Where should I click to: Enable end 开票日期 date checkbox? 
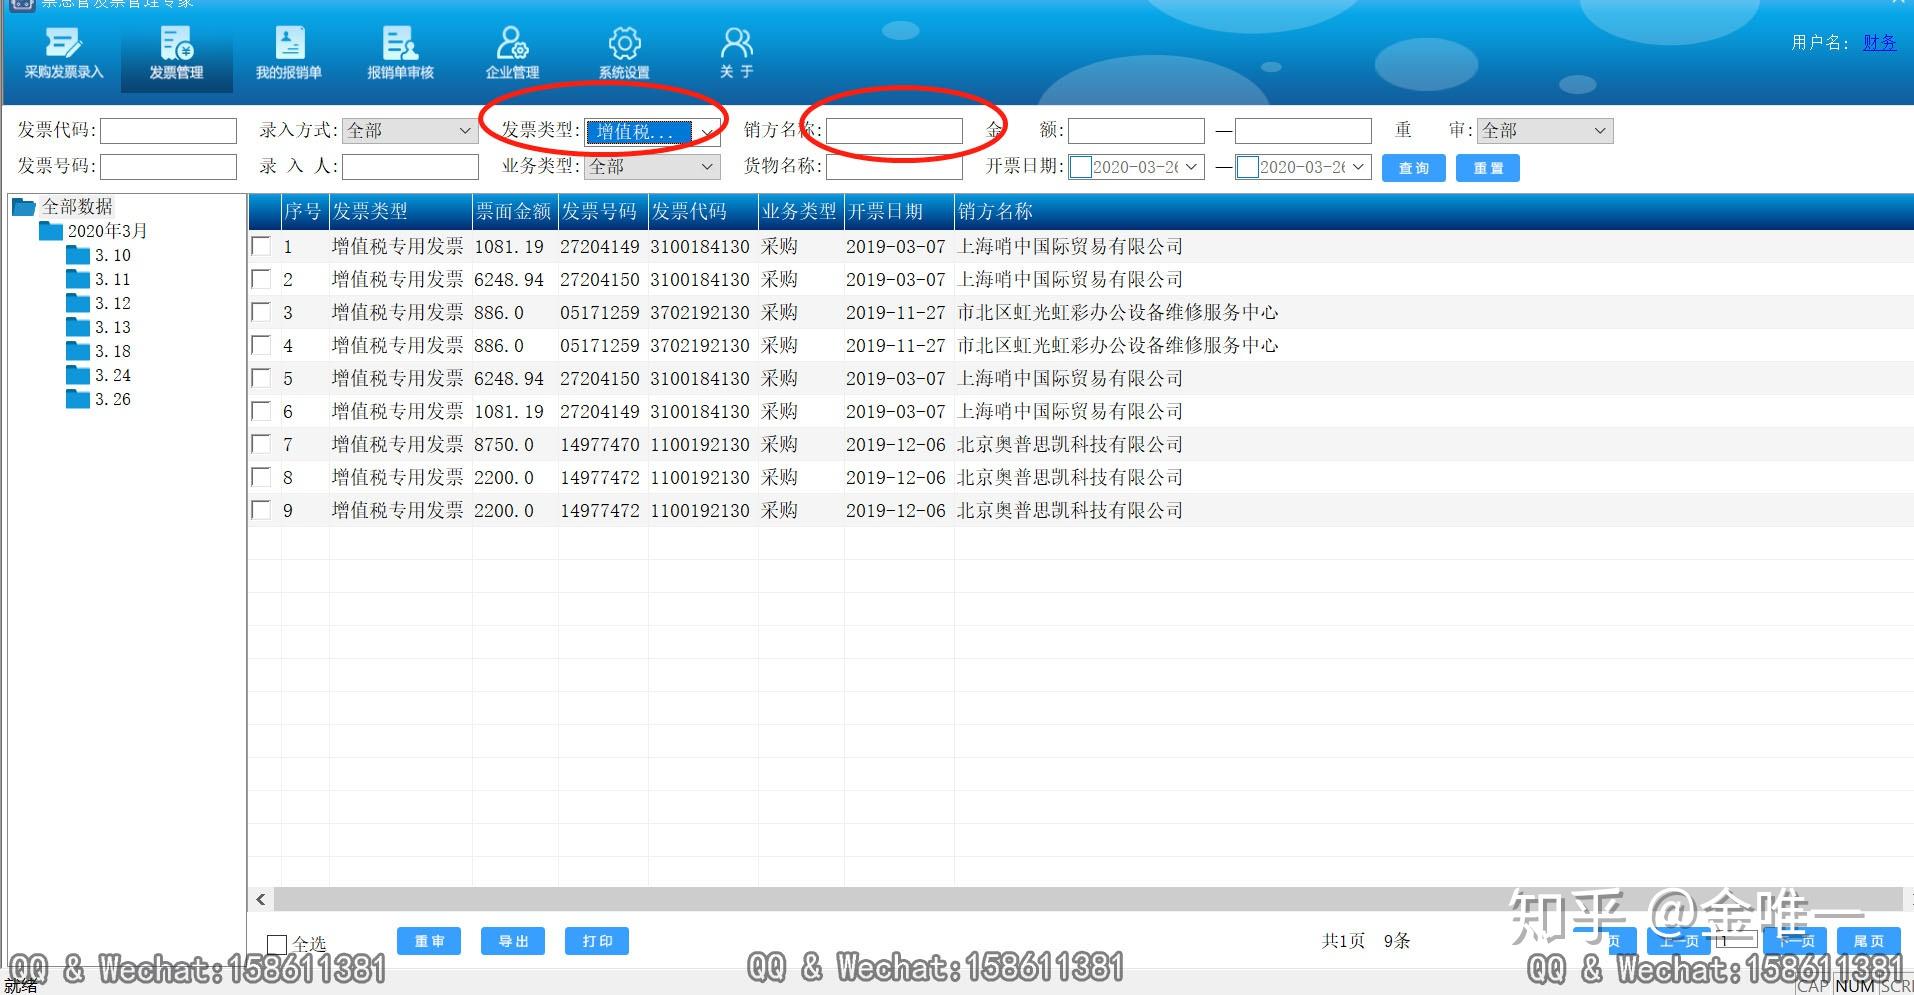1247,167
